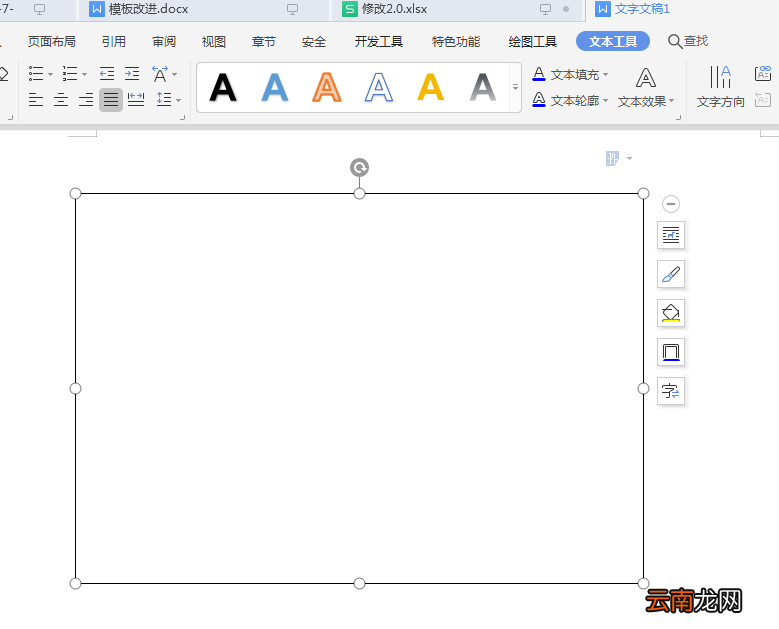Click the shape style brush icon
This screenshot has width=779, height=629.
click(671, 274)
